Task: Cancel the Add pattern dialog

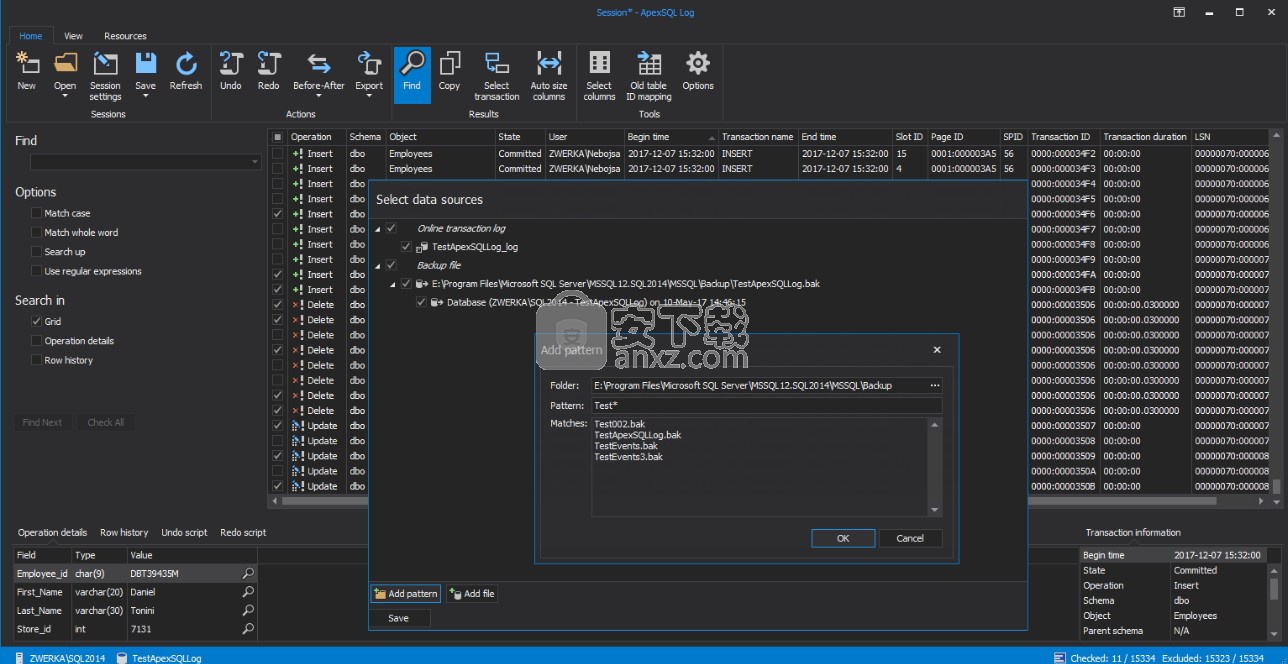Action: pyautogui.click(x=910, y=538)
